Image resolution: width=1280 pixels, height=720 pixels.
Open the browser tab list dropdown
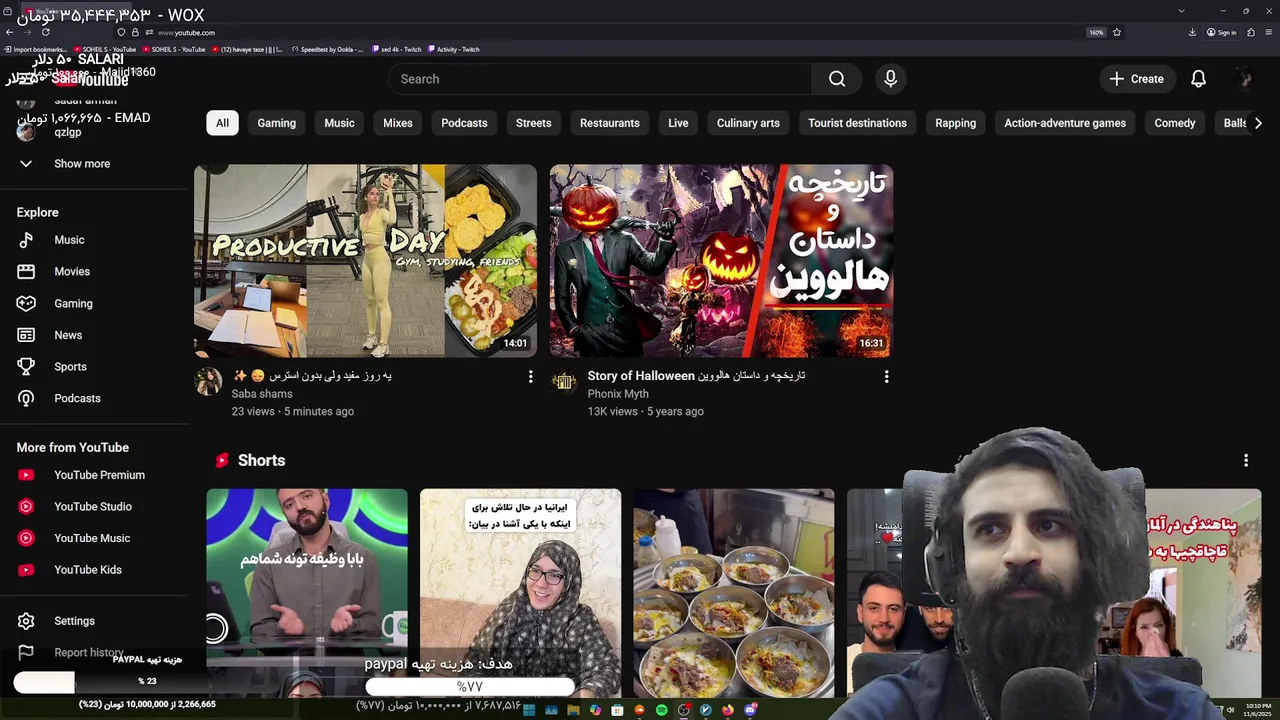tap(1181, 10)
